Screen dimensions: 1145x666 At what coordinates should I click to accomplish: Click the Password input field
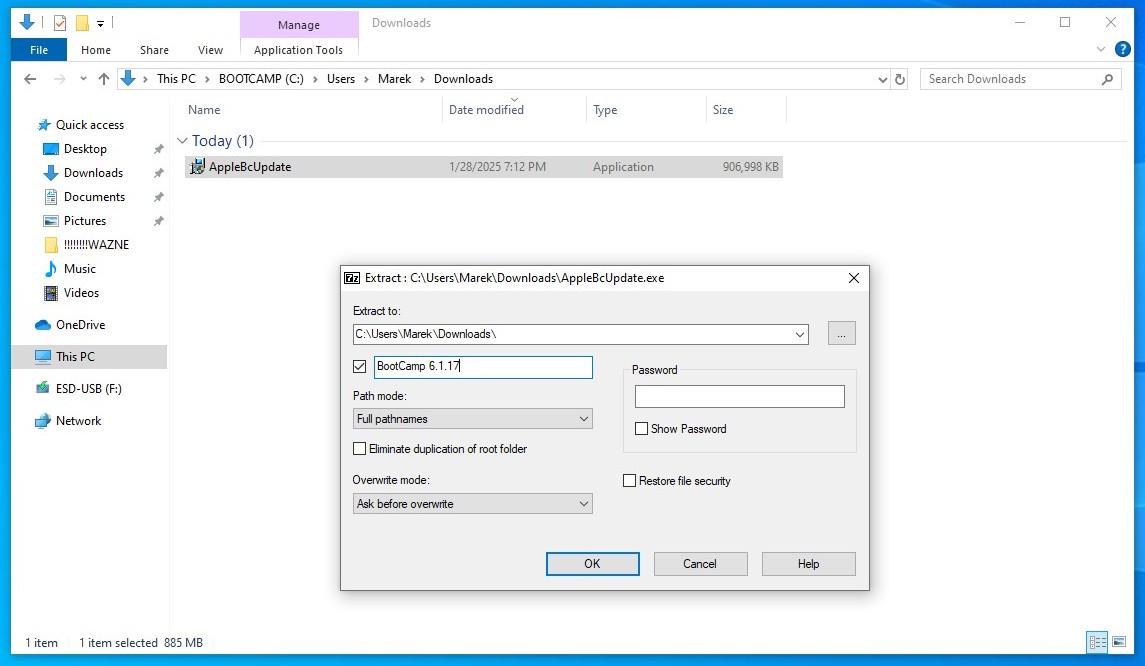[x=740, y=397]
